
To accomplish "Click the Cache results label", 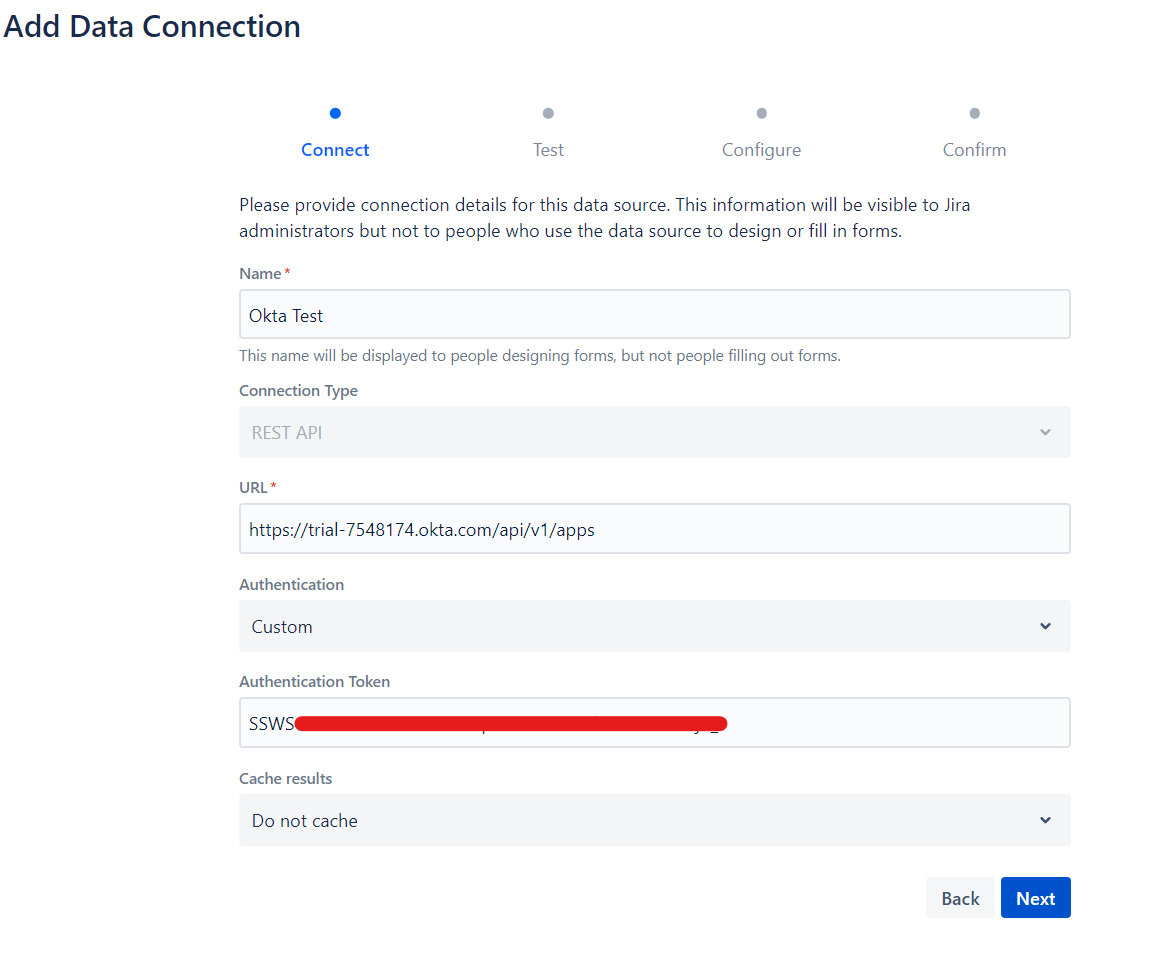I will click(x=285, y=778).
